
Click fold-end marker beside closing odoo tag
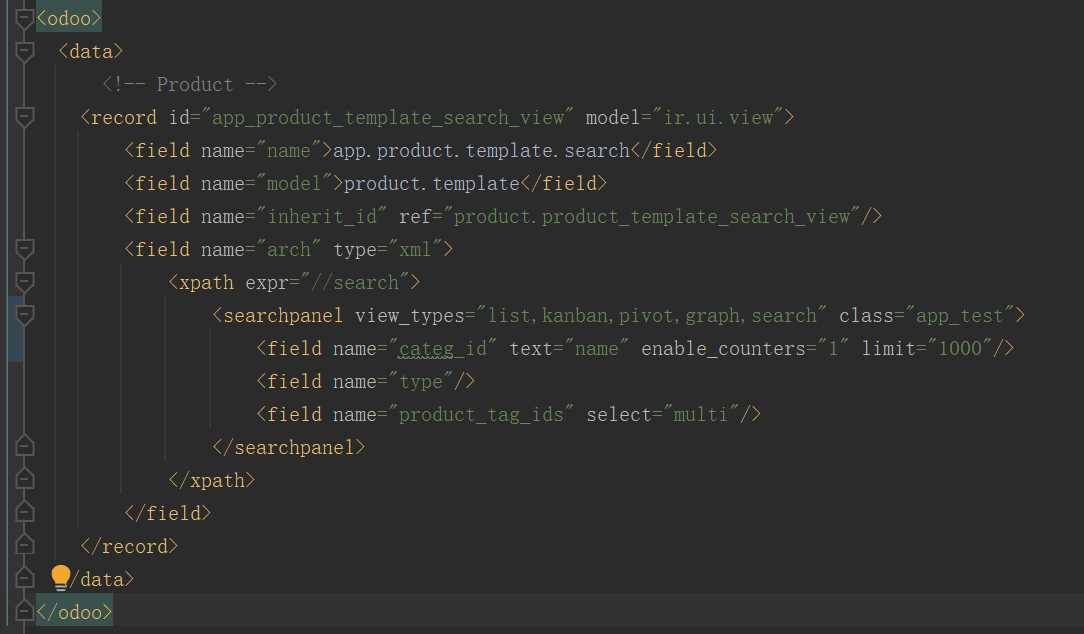pos(25,610)
